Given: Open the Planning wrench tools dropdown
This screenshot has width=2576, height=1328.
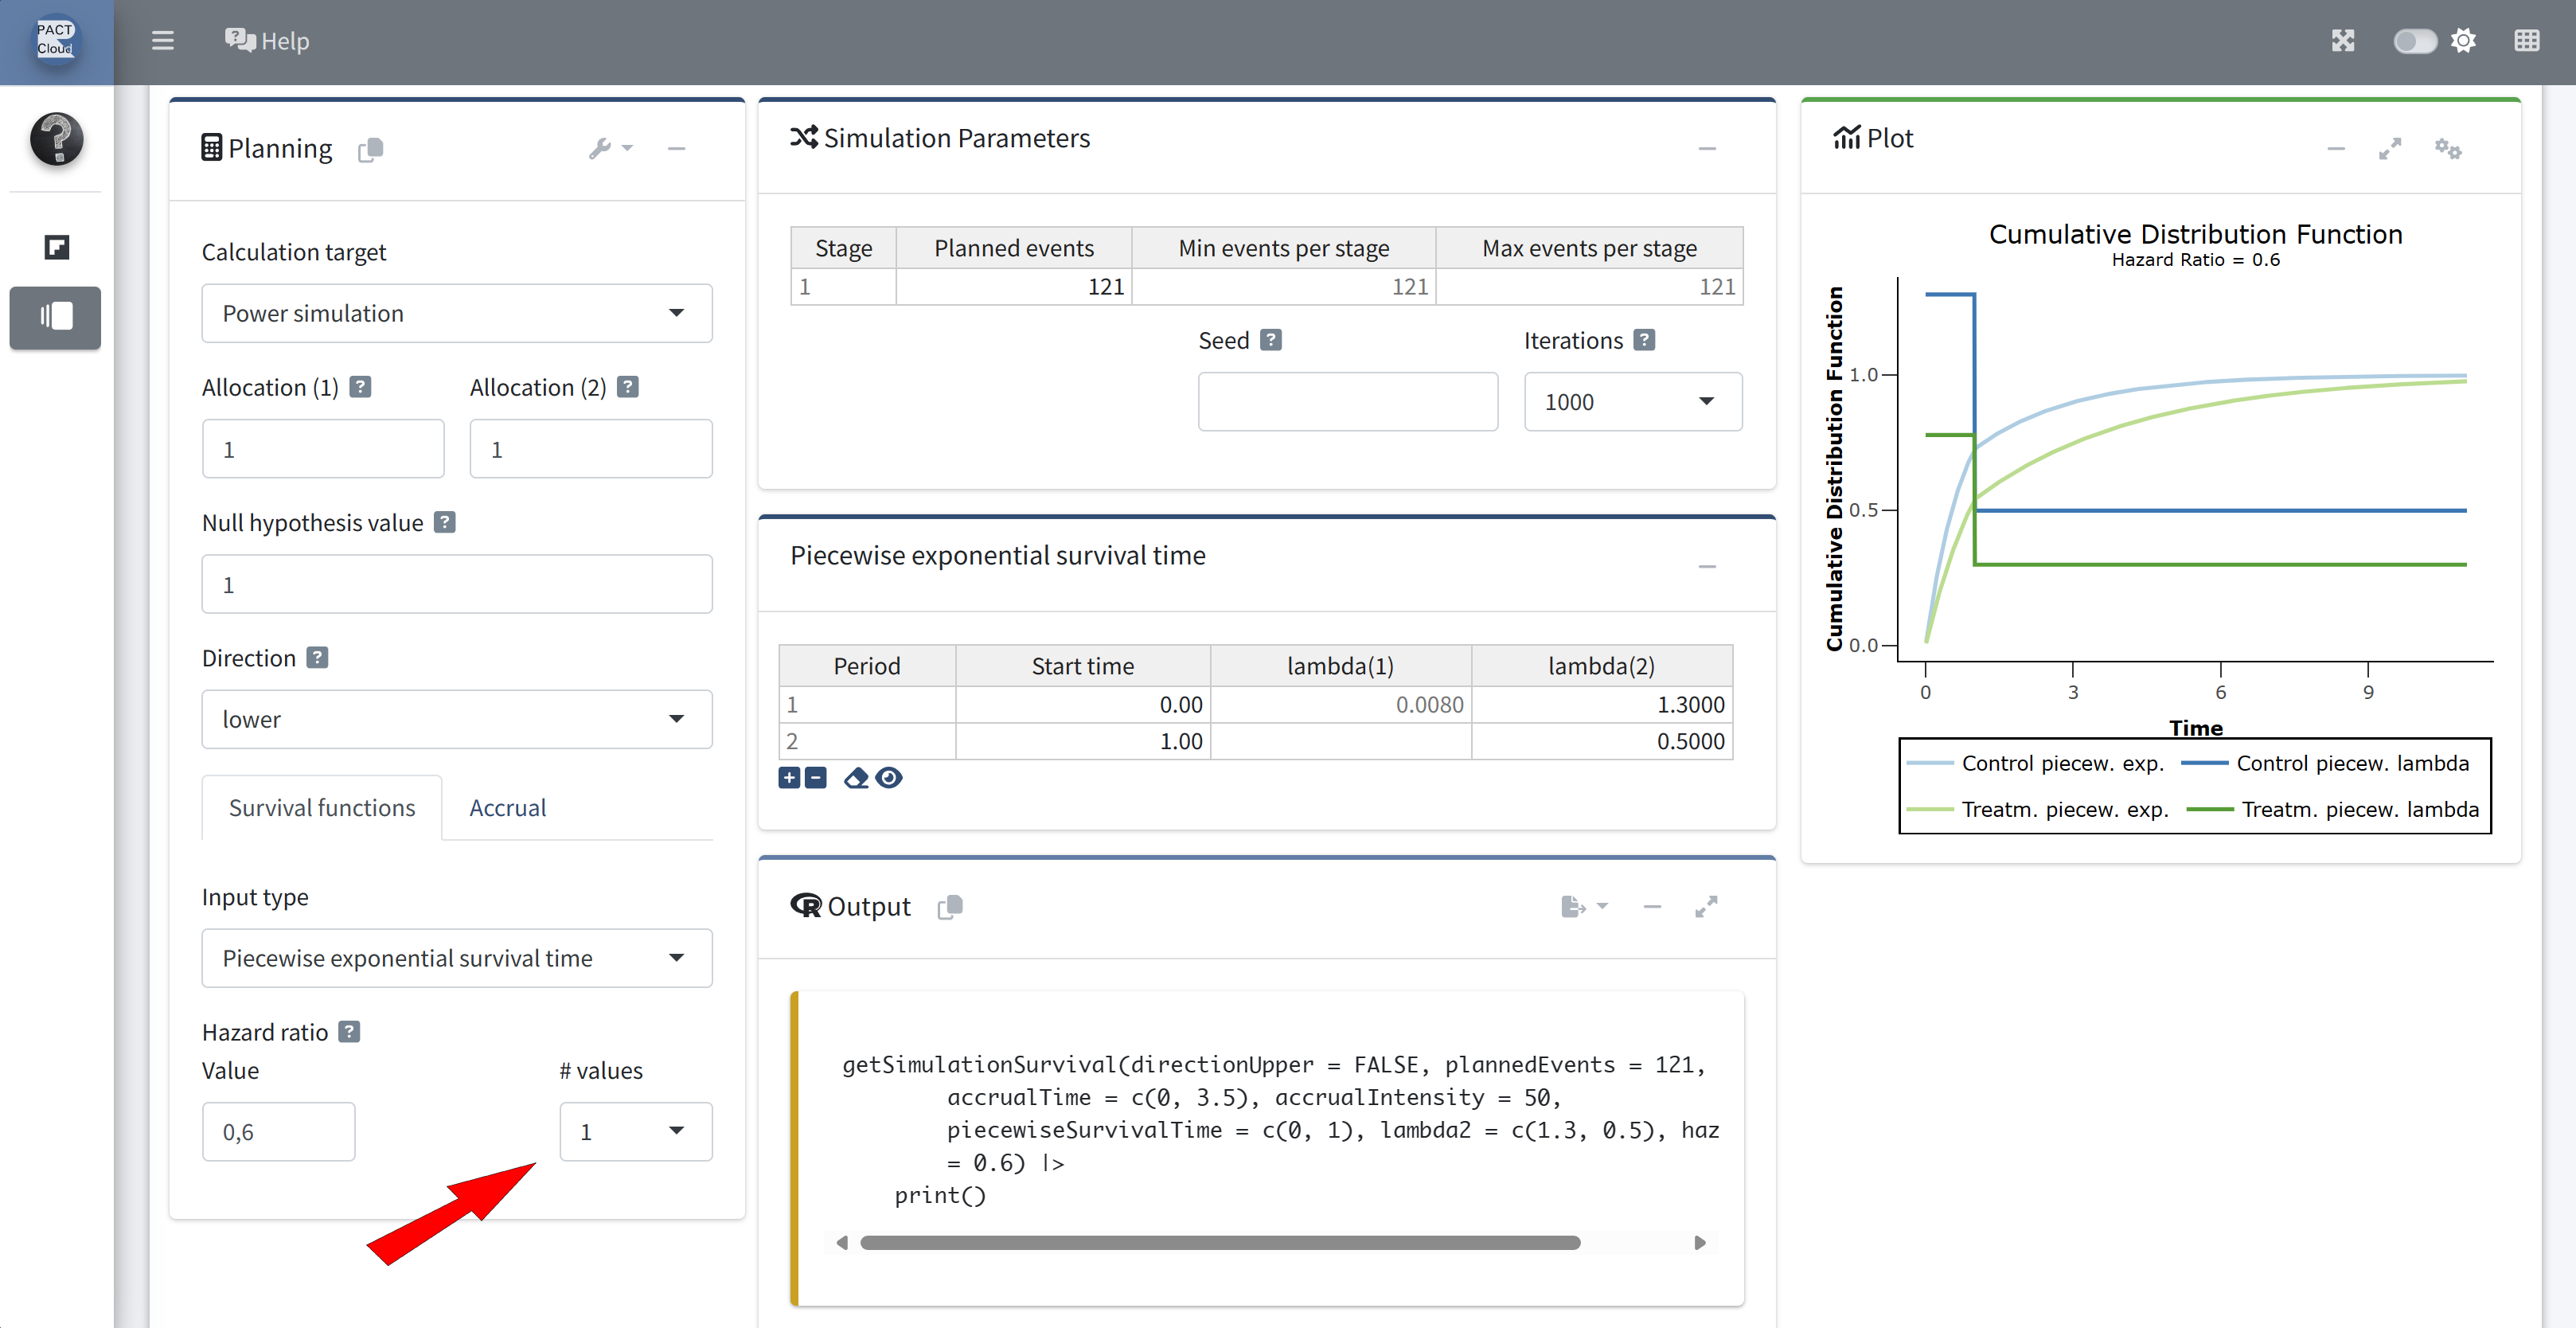Looking at the screenshot, I should pos(610,148).
